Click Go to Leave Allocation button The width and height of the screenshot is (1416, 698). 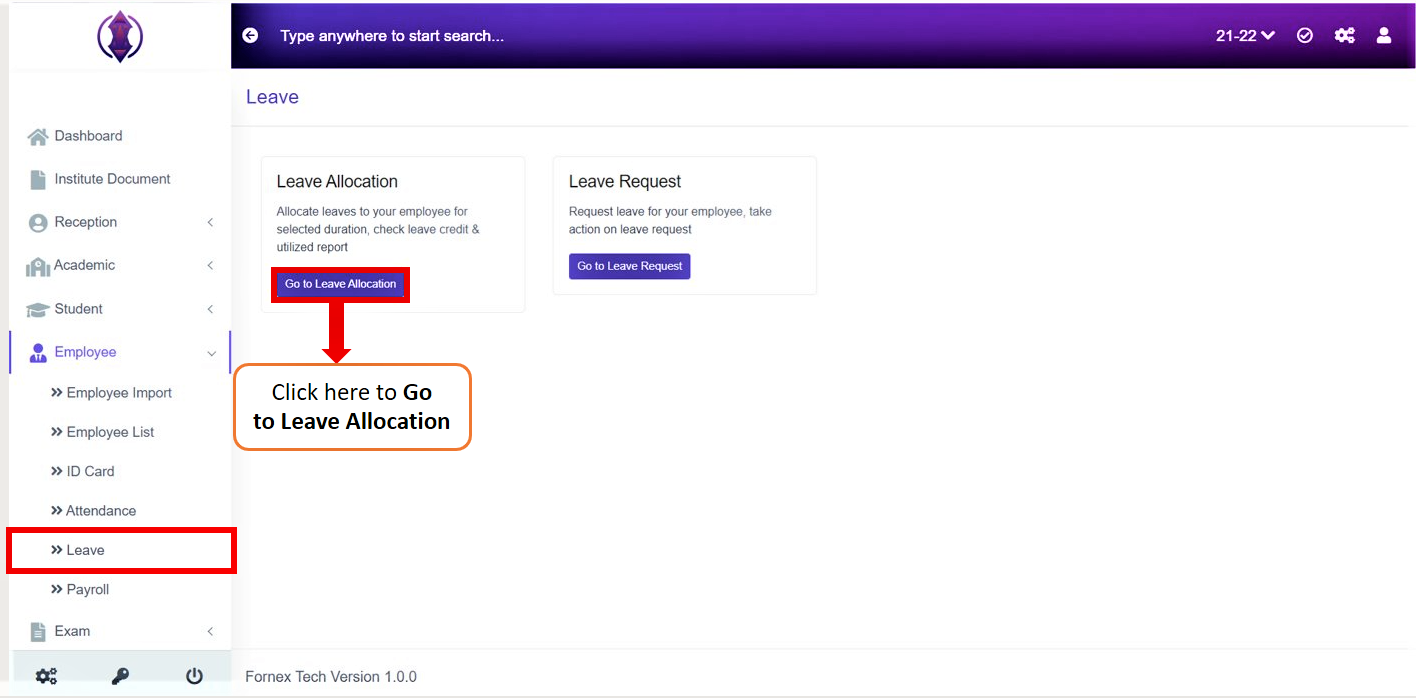(x=340, y=284)
